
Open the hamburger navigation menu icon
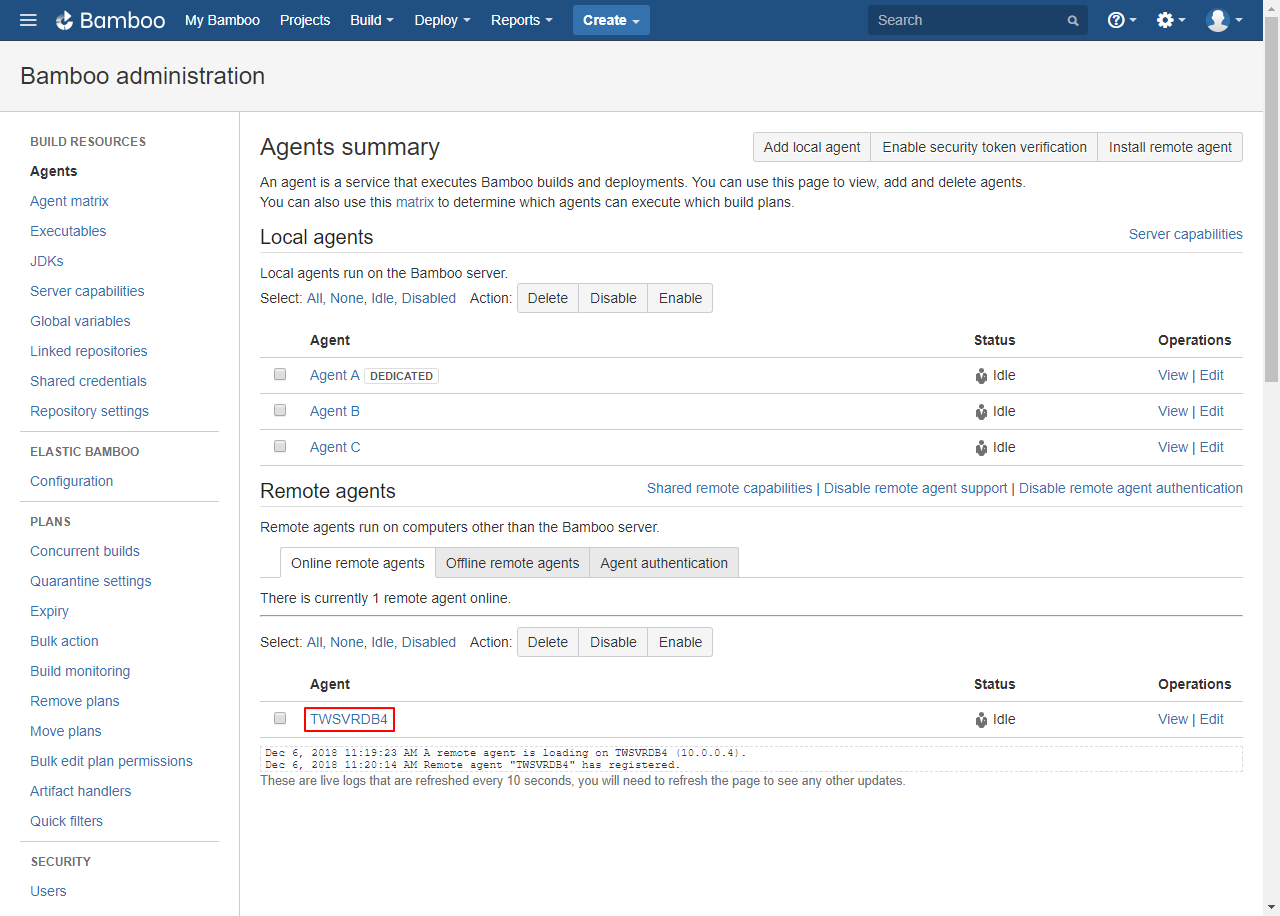[28, 20]
